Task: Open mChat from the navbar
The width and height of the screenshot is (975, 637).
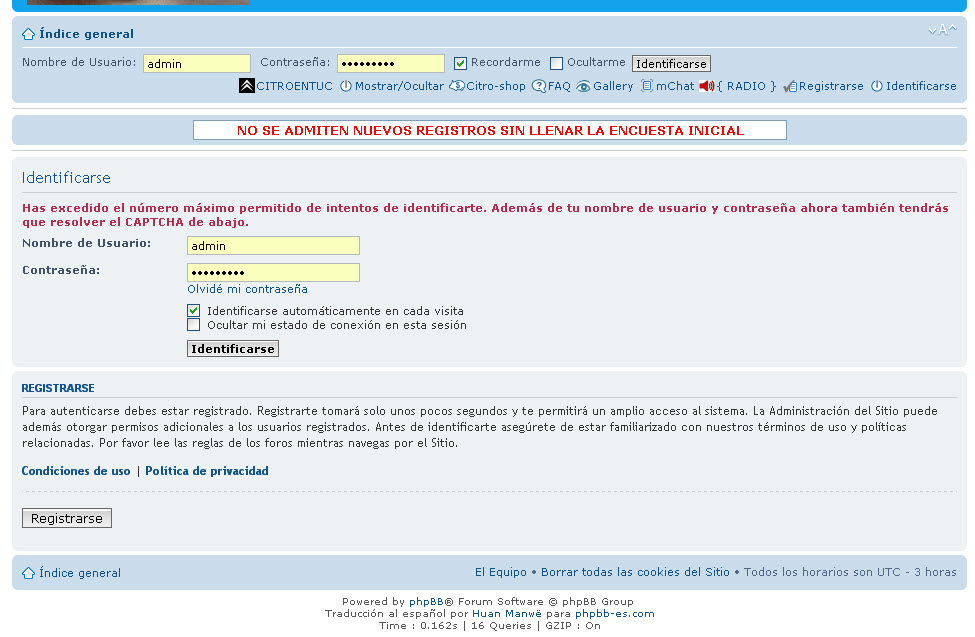Action: pyautogui.click(x=675, y=86)
